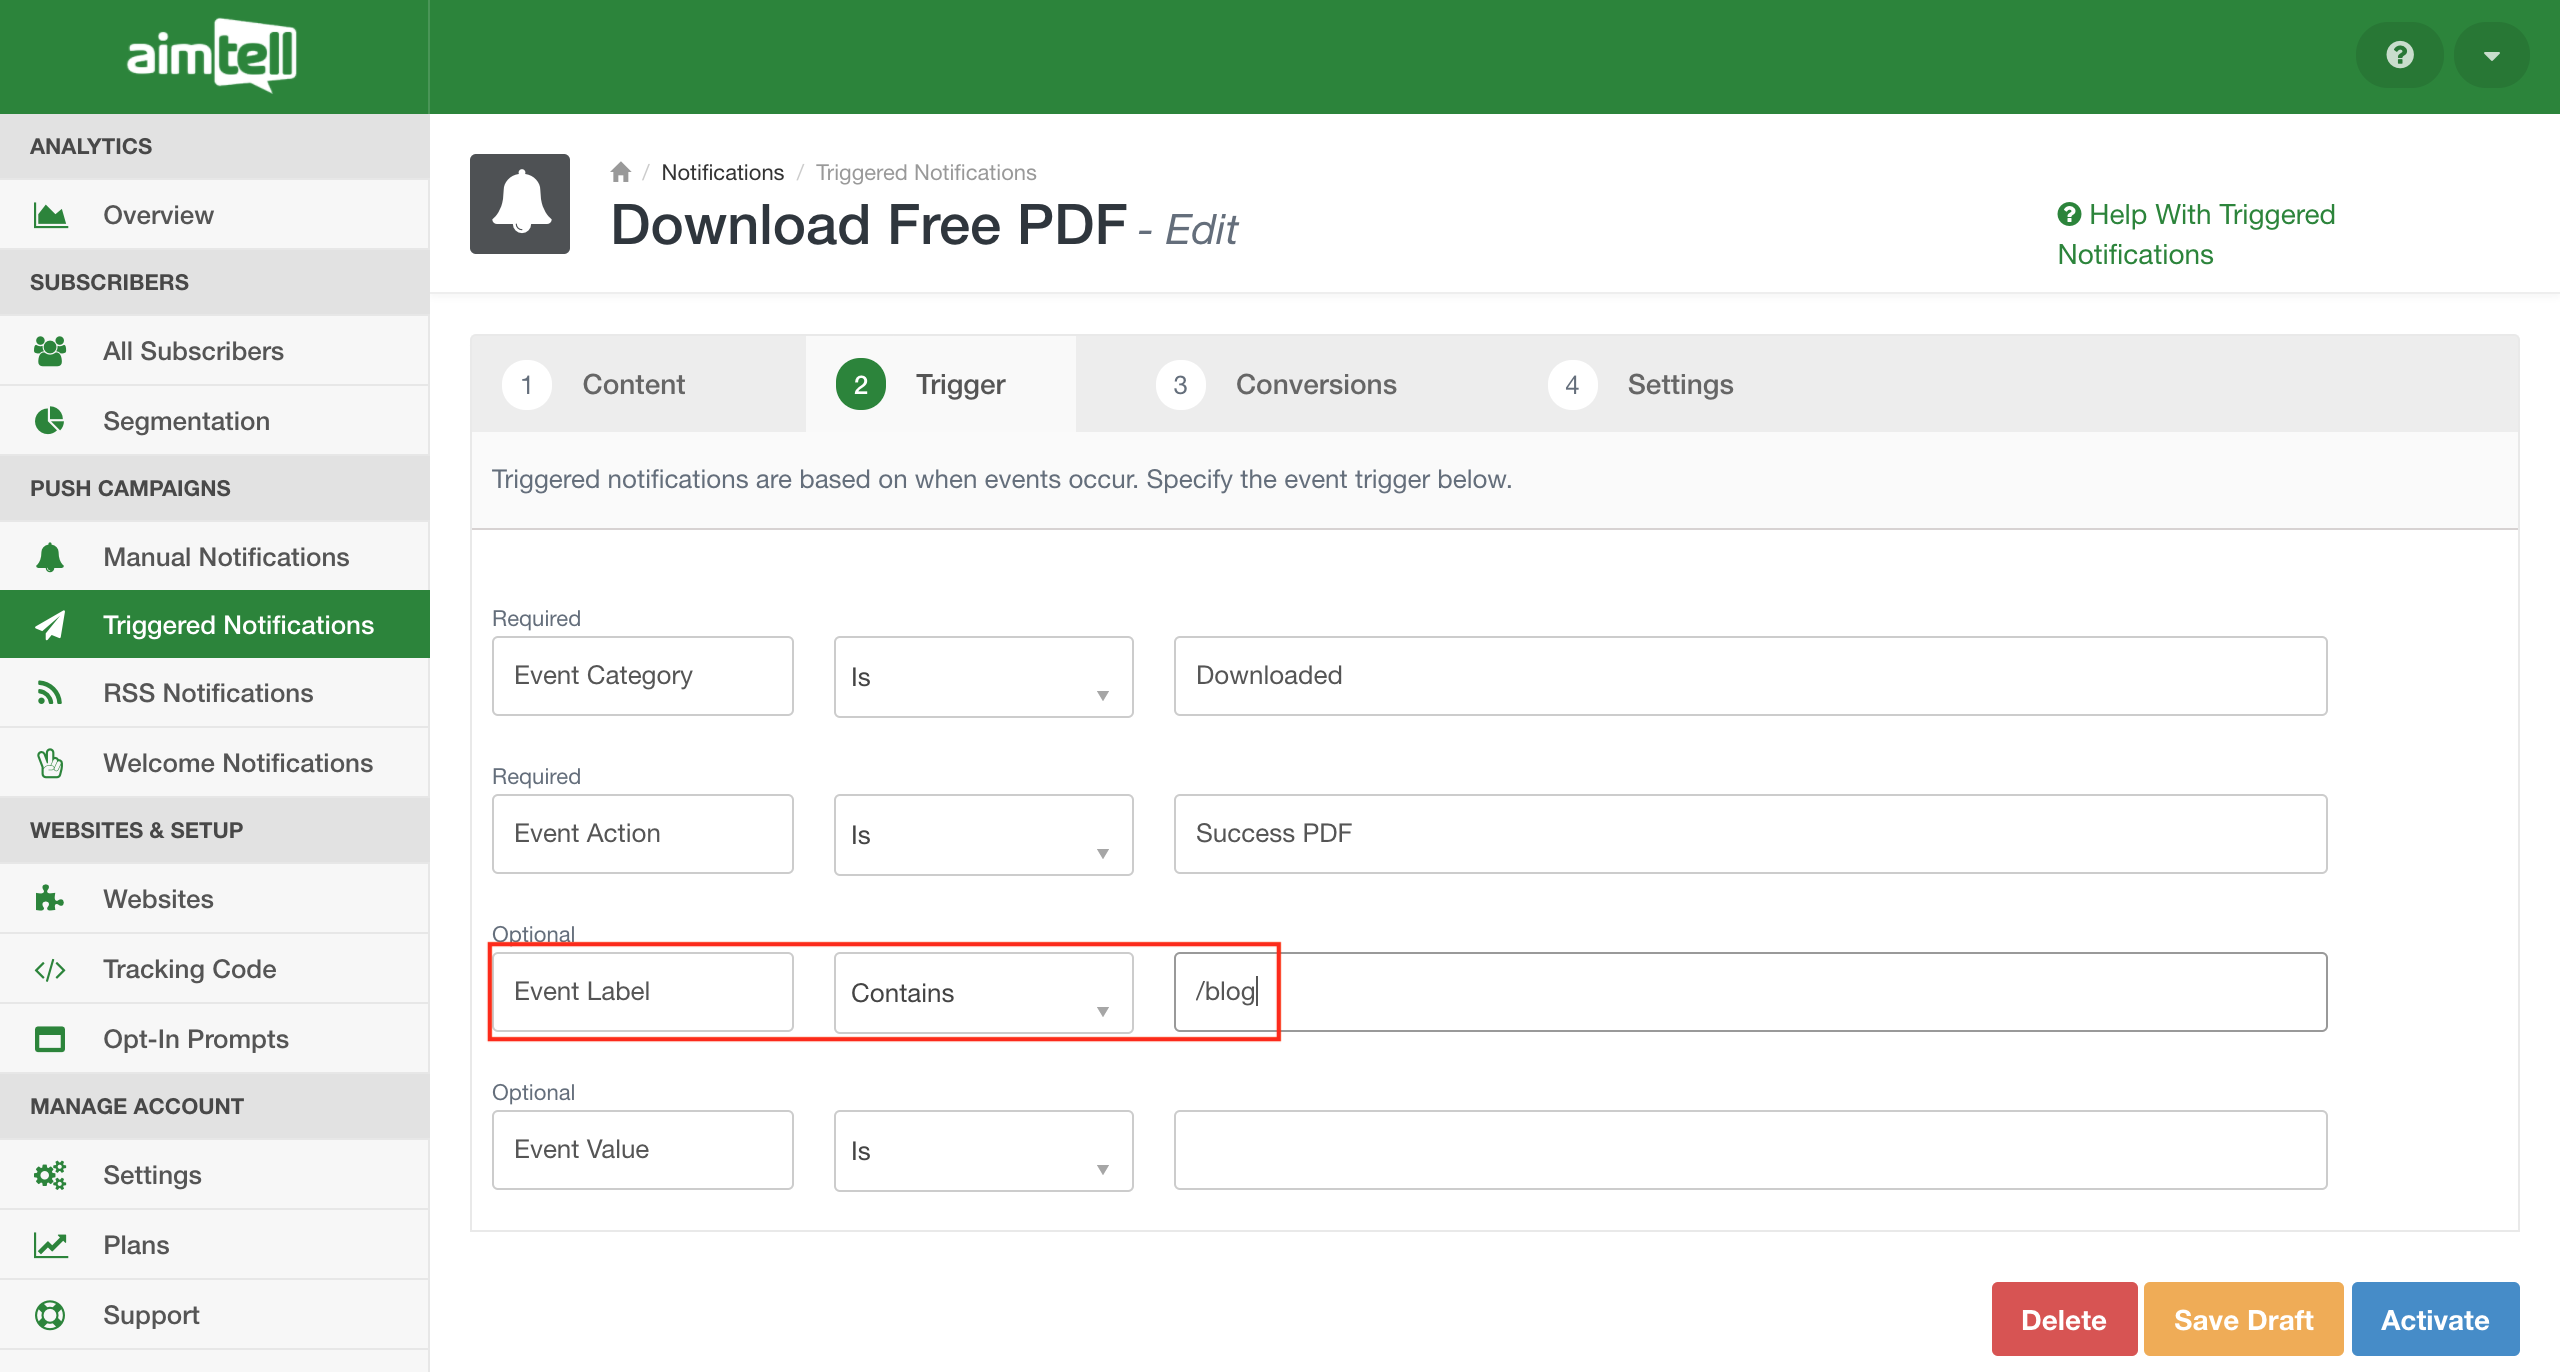Screen dimensions: 2560x1372
Task: Expand the Event Label Contains dropdown
Action: (x=983, y=993)
